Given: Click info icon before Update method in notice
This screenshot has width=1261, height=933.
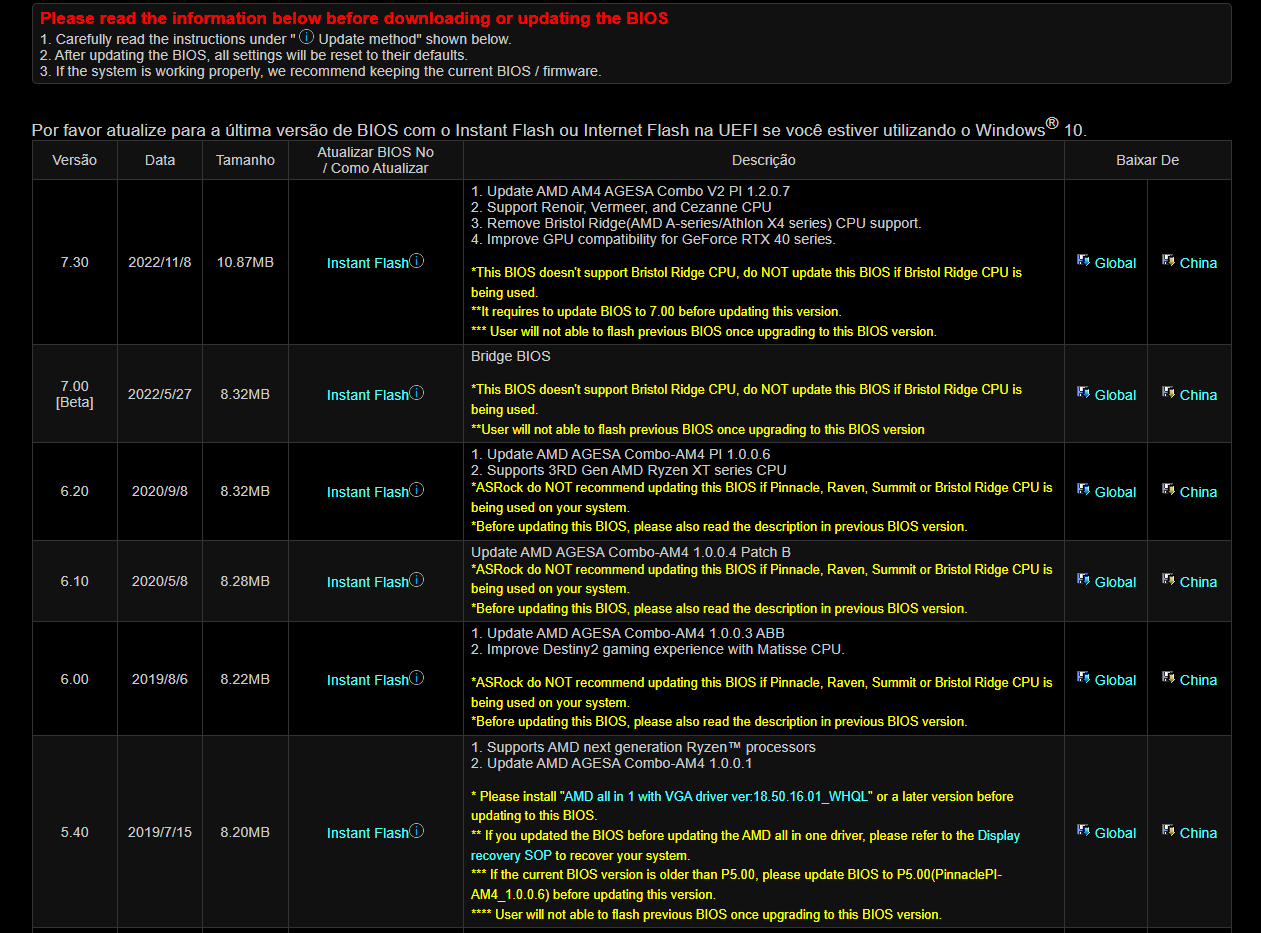Looking at the screenshot, I should [306, 37].
